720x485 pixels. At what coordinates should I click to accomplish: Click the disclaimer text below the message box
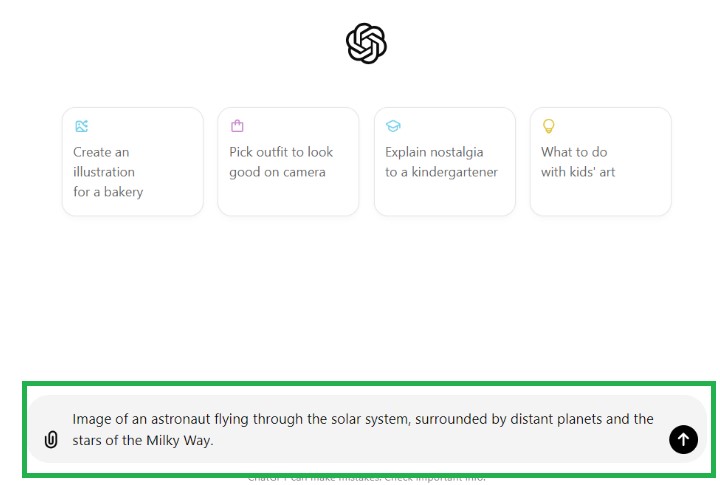tap(366, 478)
